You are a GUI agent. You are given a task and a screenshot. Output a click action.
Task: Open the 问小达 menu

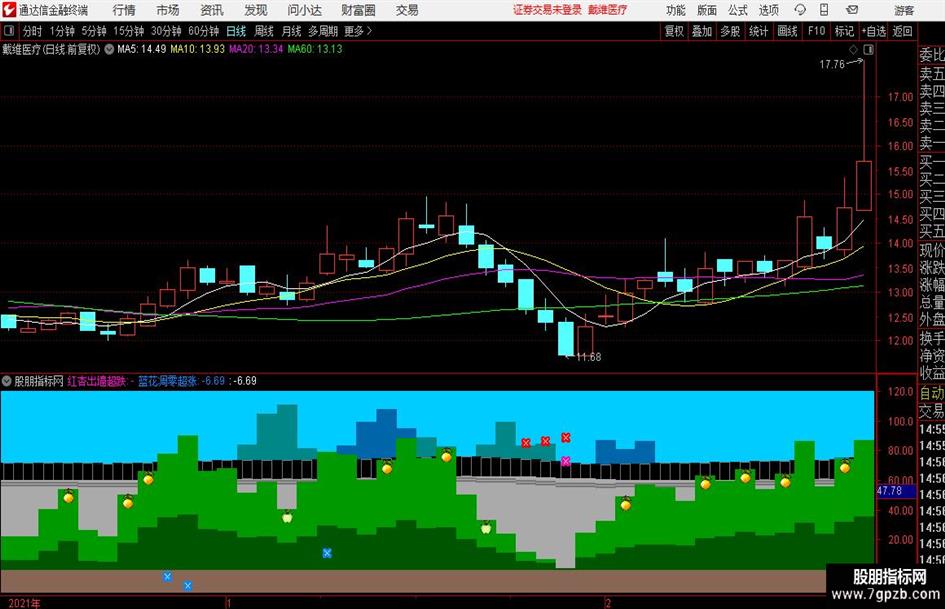click(x=304, y=10)
